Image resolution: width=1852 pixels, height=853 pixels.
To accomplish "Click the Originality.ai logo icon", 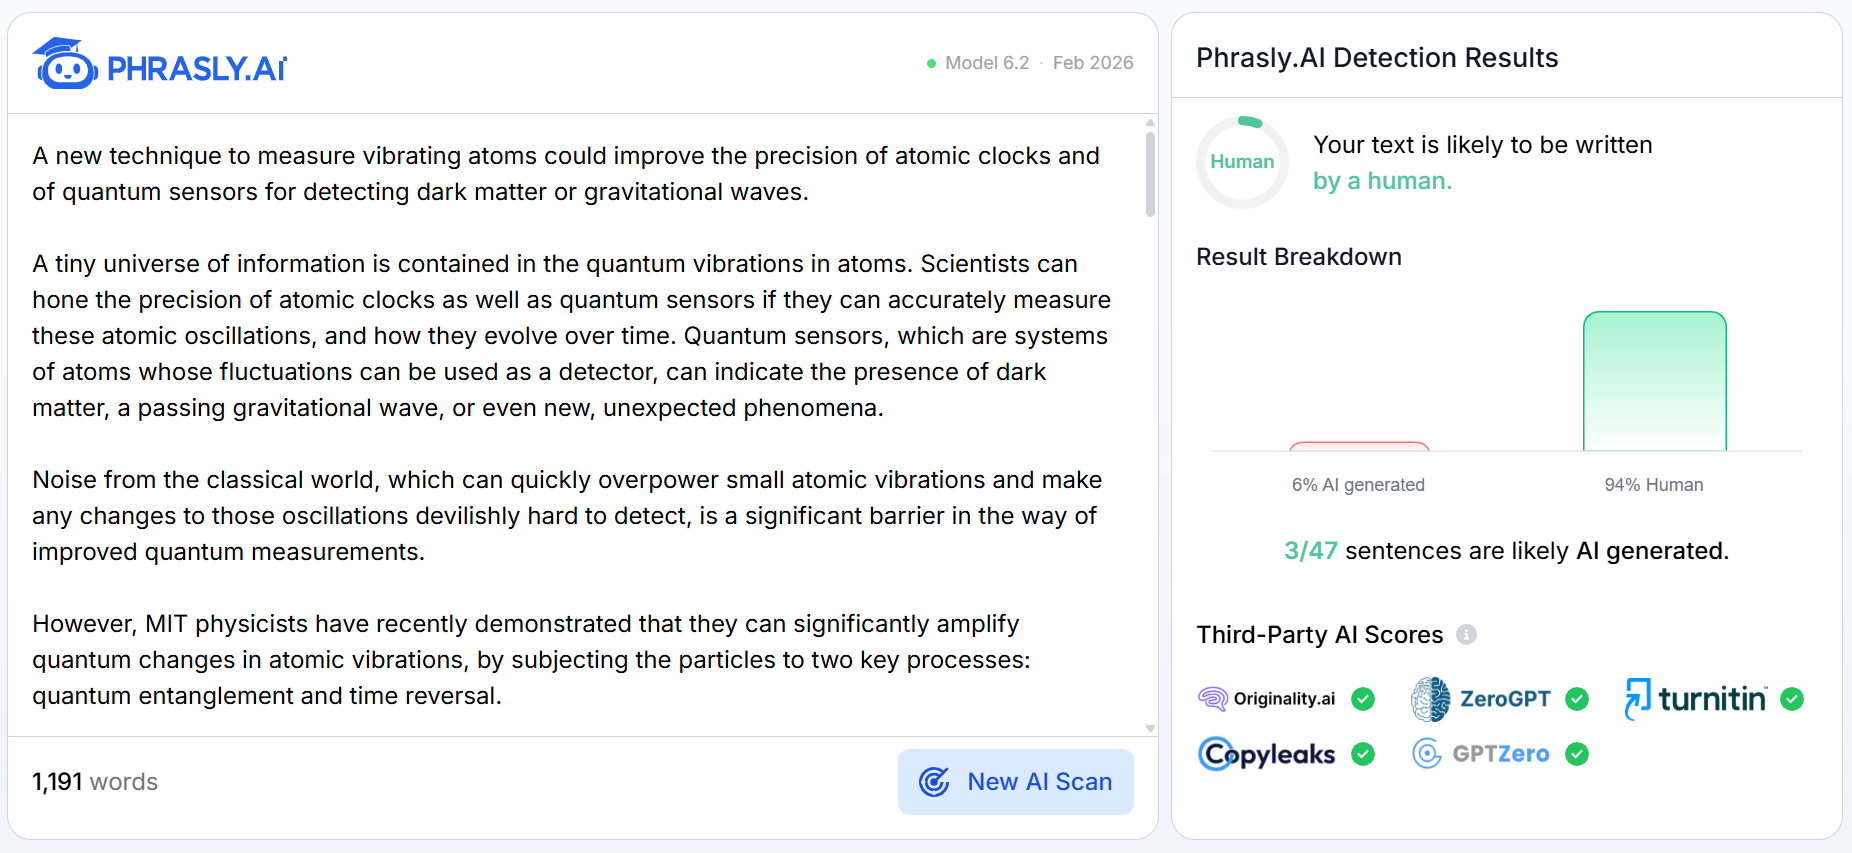I will (x=1212, y=699).
